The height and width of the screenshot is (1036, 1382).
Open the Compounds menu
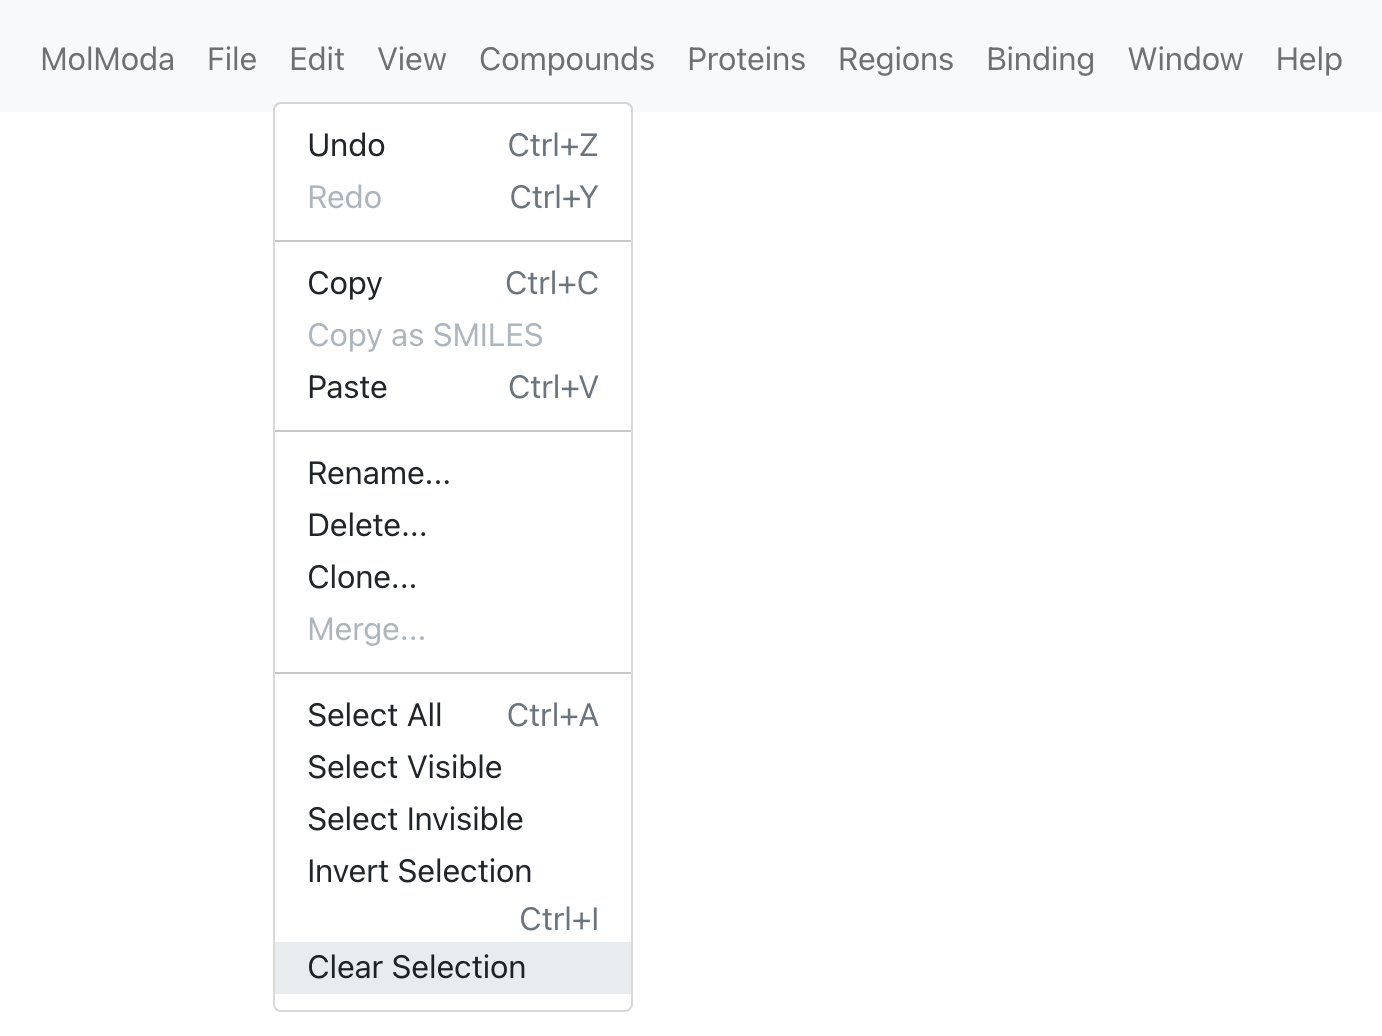[x=567, y=59]
